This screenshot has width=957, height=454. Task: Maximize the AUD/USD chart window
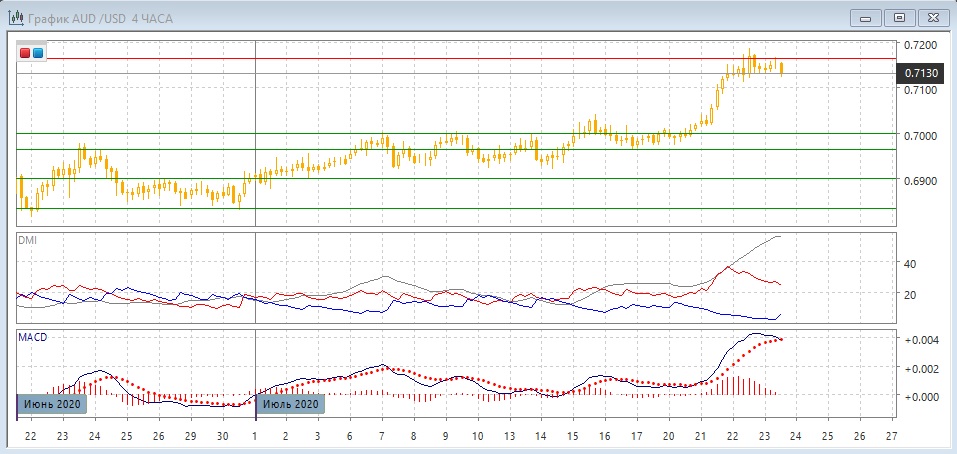click(899, 17)
